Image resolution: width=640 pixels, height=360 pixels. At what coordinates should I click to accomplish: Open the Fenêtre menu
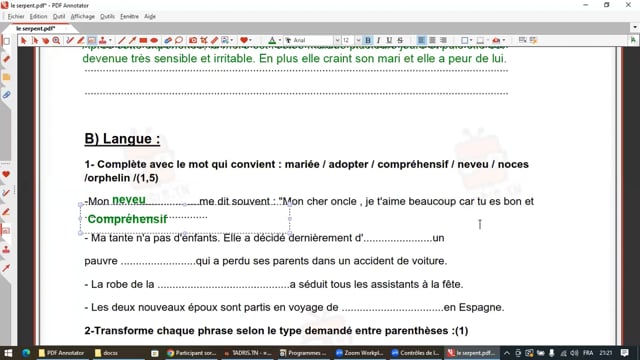tap(129, 16)
